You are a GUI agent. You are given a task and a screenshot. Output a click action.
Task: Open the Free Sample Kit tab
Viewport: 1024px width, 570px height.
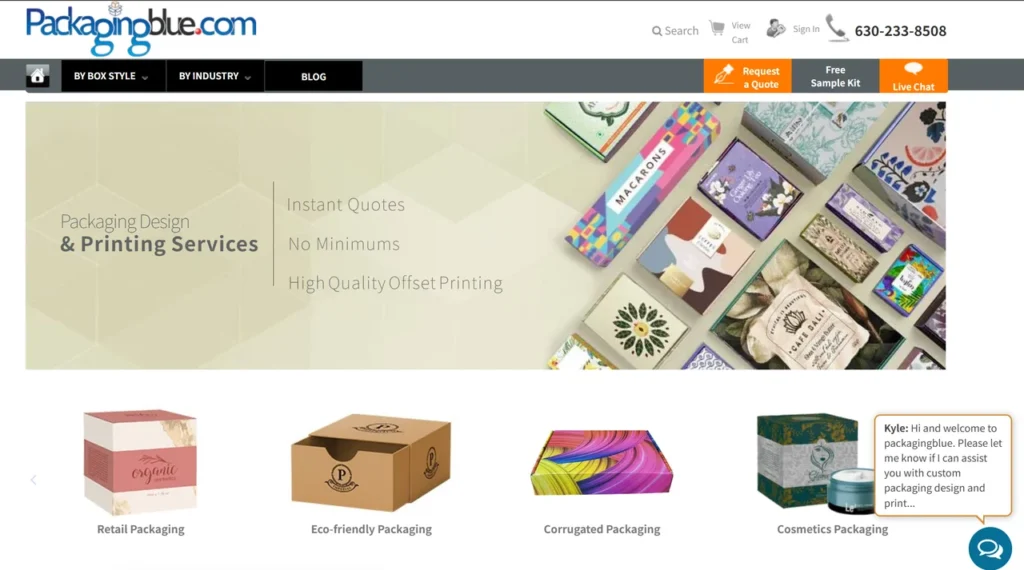(x=835, y=76)
